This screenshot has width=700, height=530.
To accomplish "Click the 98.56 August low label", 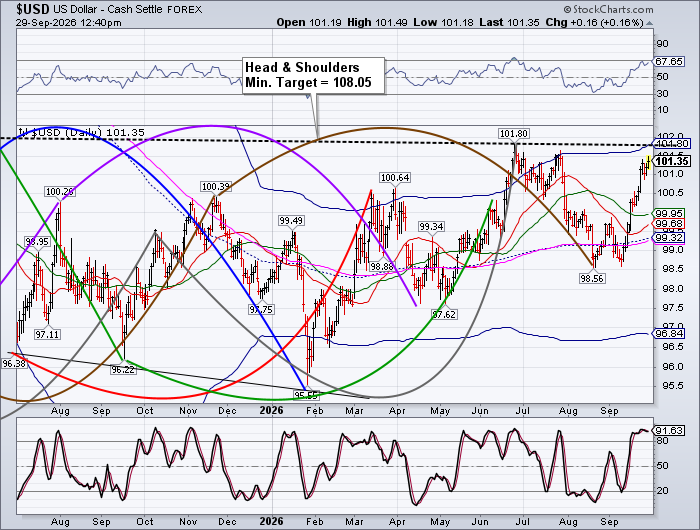I will [x=592, y=279].
